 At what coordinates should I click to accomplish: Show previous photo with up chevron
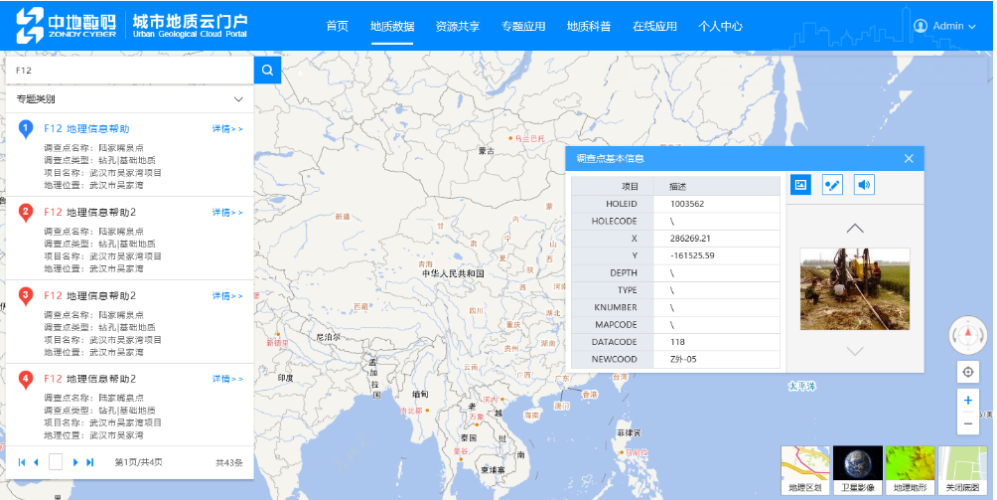click(855, 228)
